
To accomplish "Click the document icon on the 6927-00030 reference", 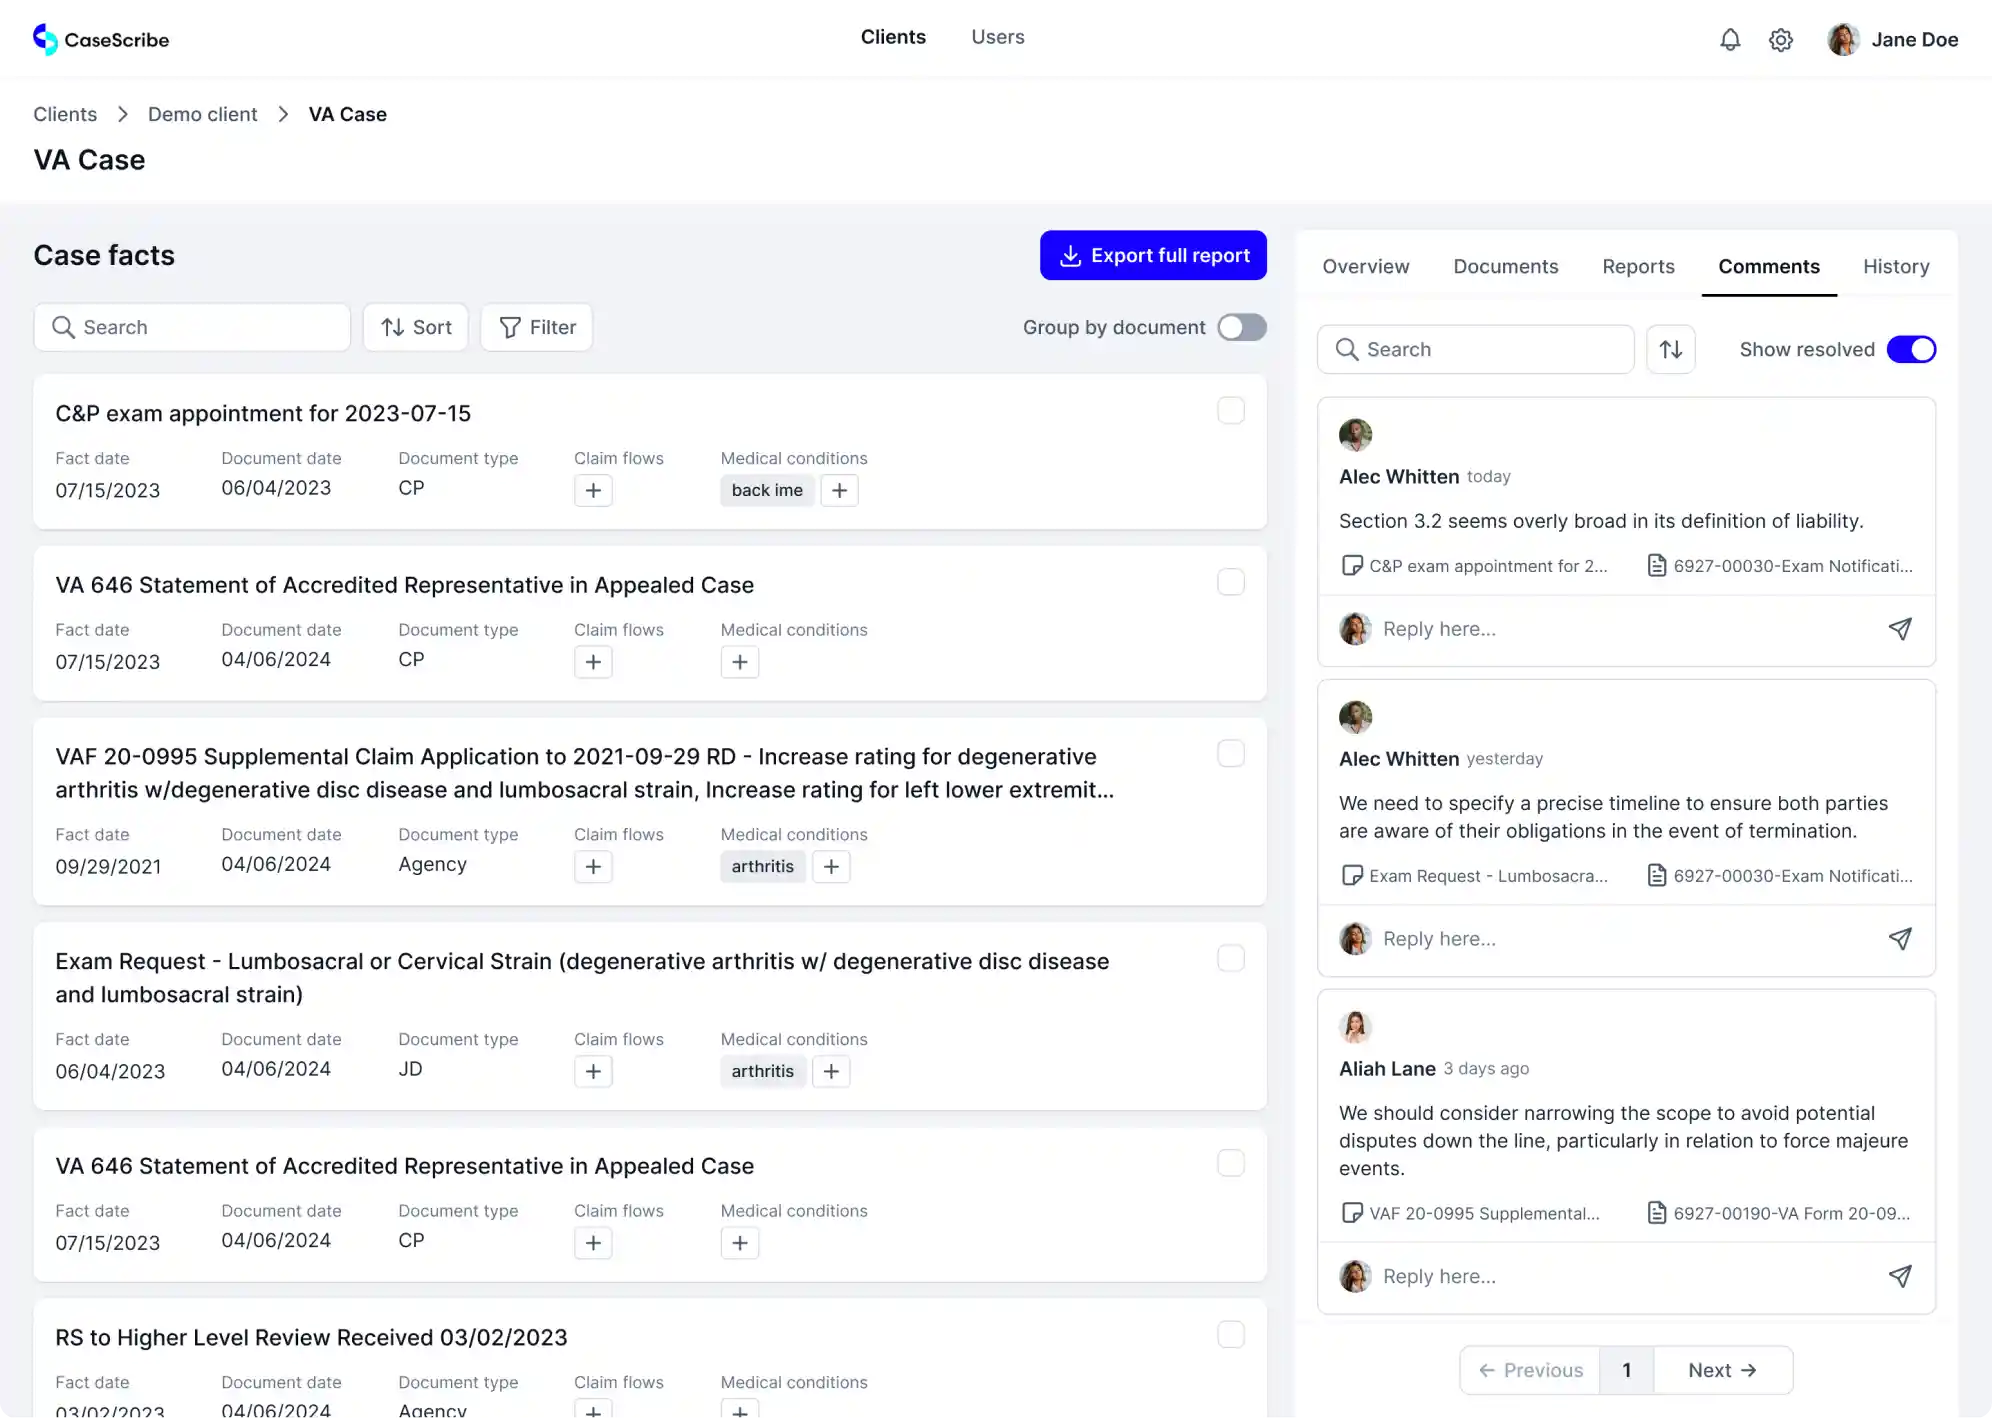I will 1656,565.
